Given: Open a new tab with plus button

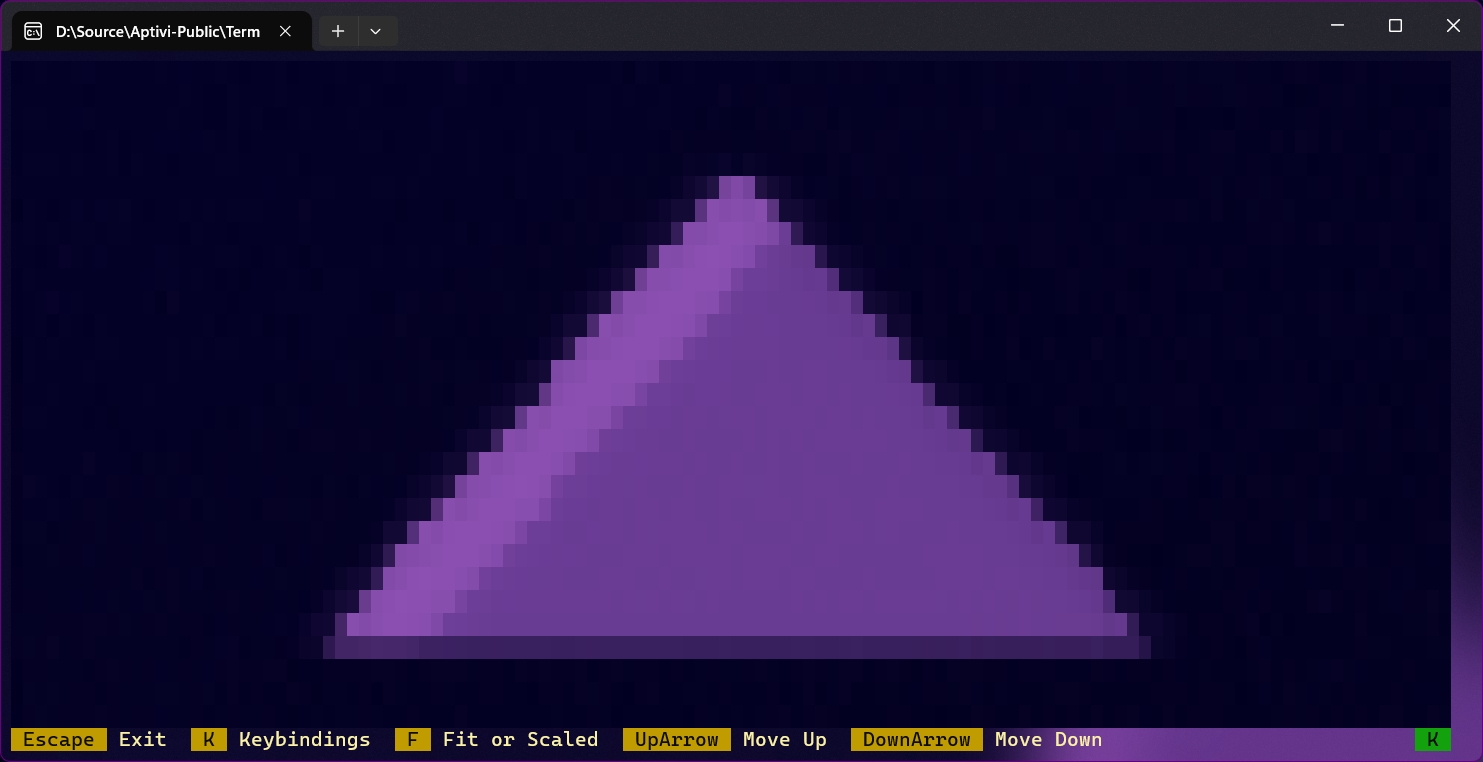Looking at the screenshot, I should pos(338,31).
